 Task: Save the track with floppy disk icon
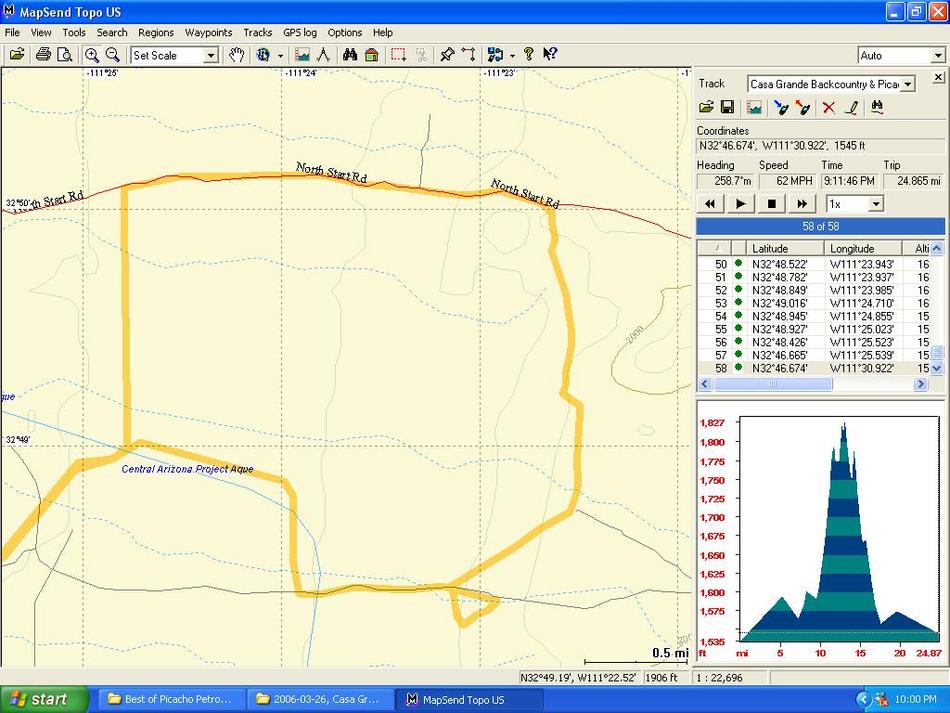click(x=727, y=107)
